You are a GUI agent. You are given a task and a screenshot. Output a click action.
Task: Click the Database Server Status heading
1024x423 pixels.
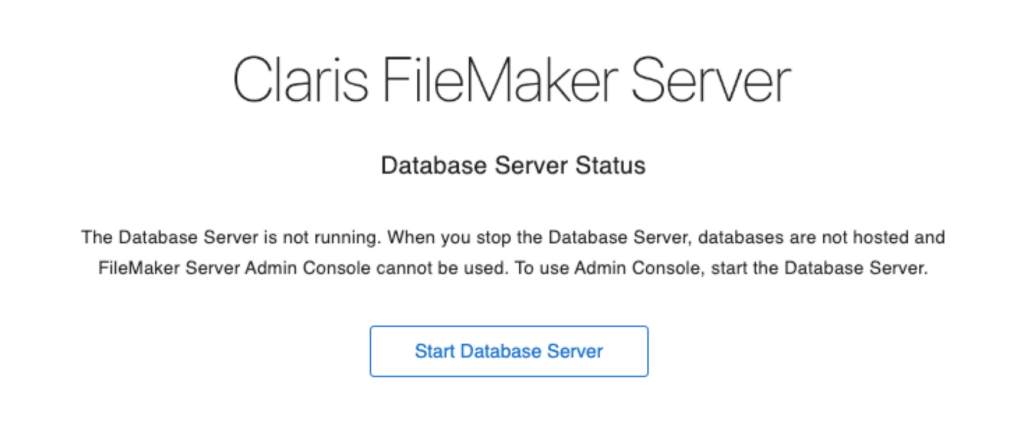[x=512, y=166]
